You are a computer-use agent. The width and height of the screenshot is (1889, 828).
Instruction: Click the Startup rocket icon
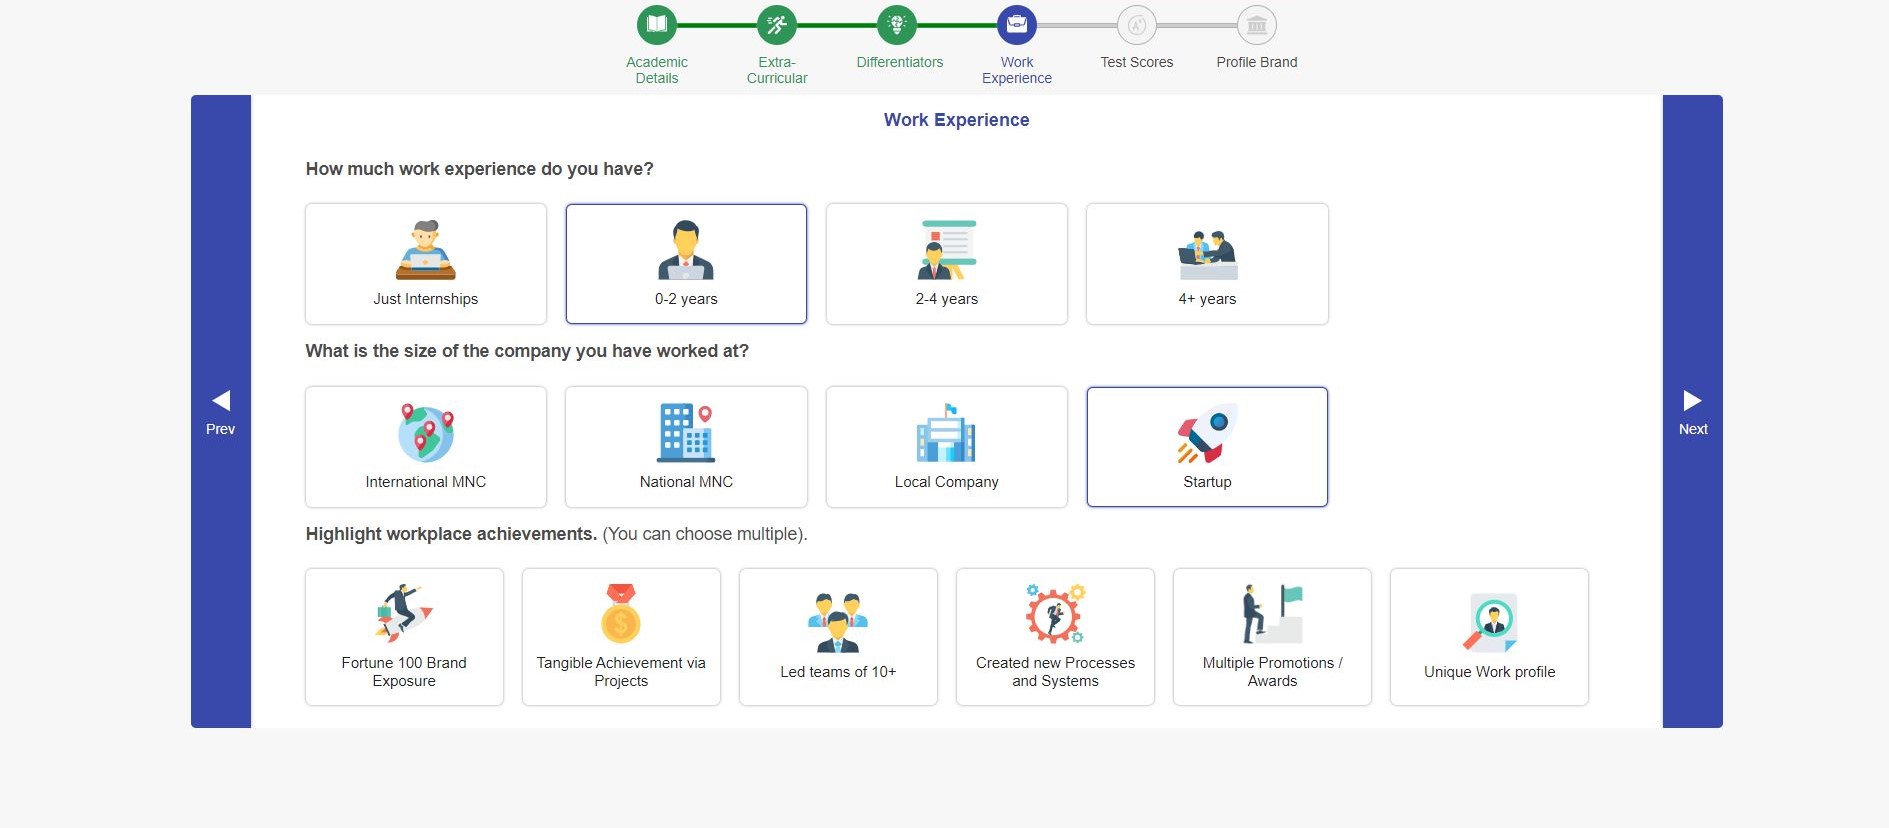(x=1207, y=433)
